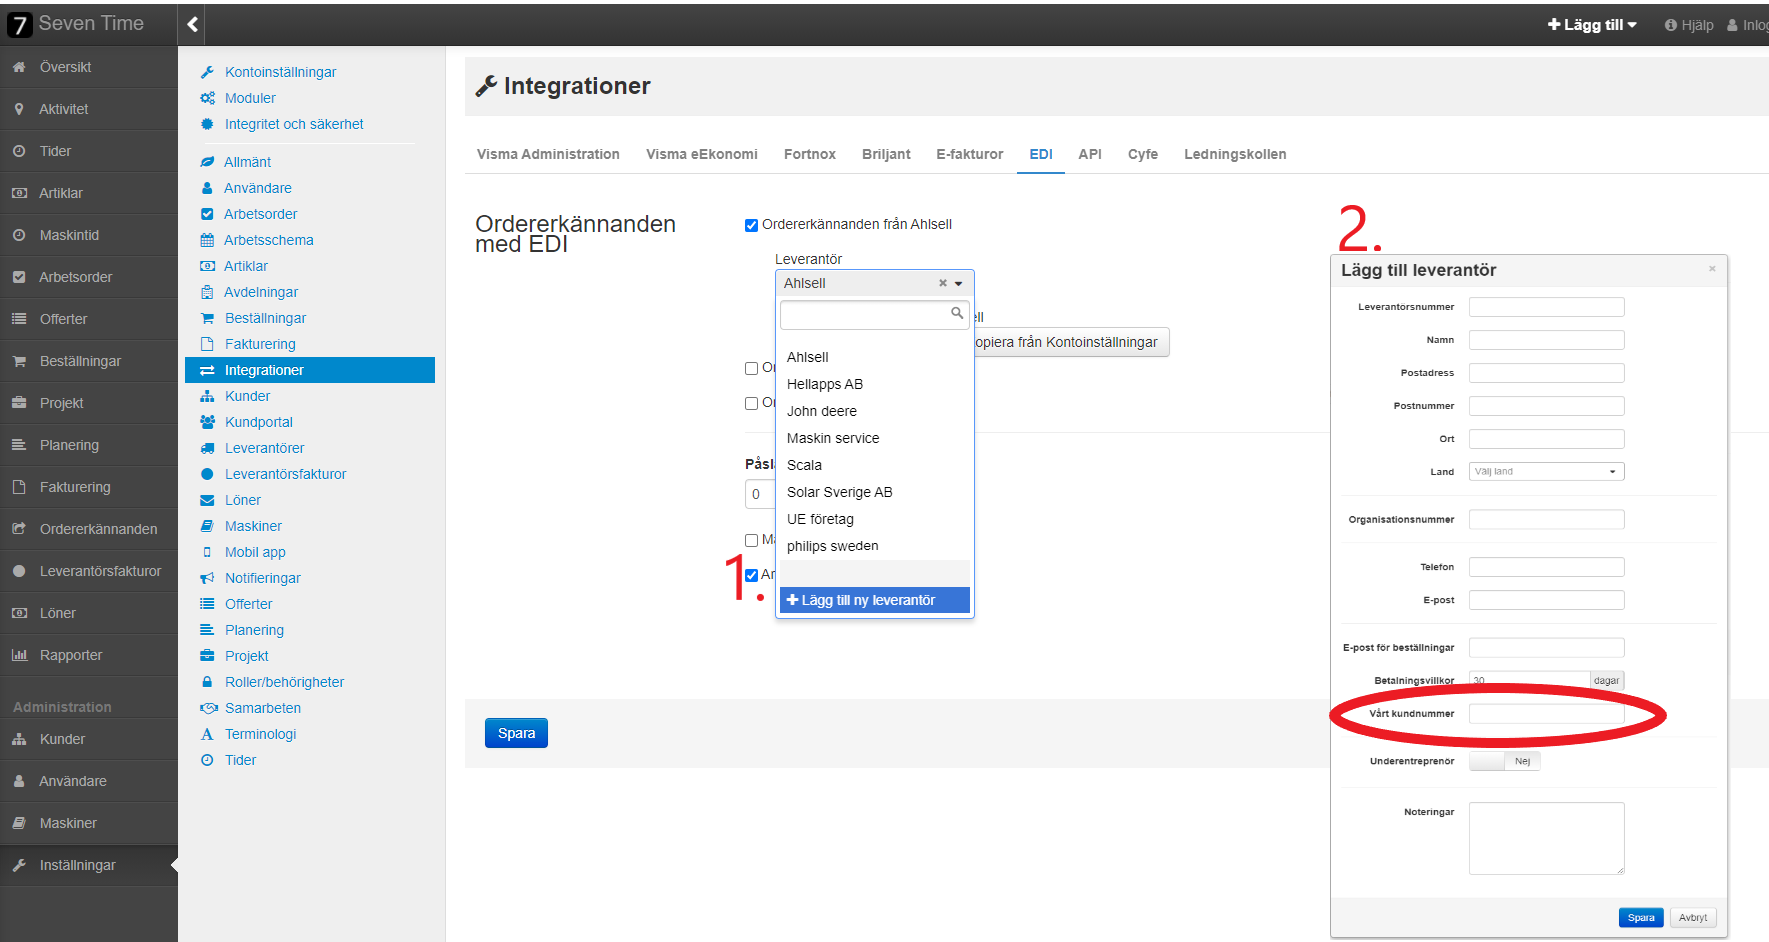The image size is (1769, 942).
Task: Click Spara in Lägg till leverantör dialog
Action: tap(1641, 917)
